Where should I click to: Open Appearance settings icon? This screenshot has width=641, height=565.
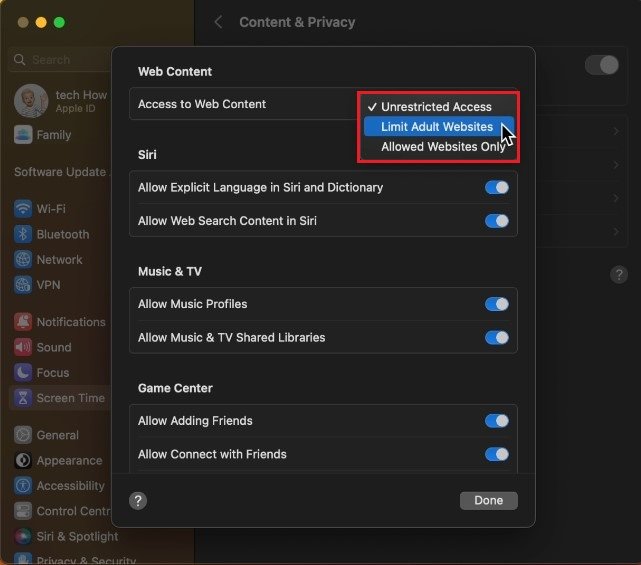point(23,460)
